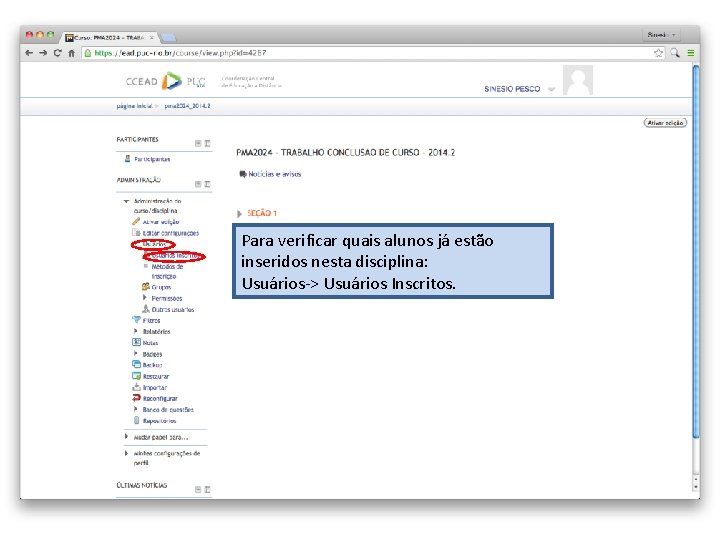Screen dimensions: 720x540
Task: Open the SINESIO PESCO user dropdown arrow
Action: (551, 90)
